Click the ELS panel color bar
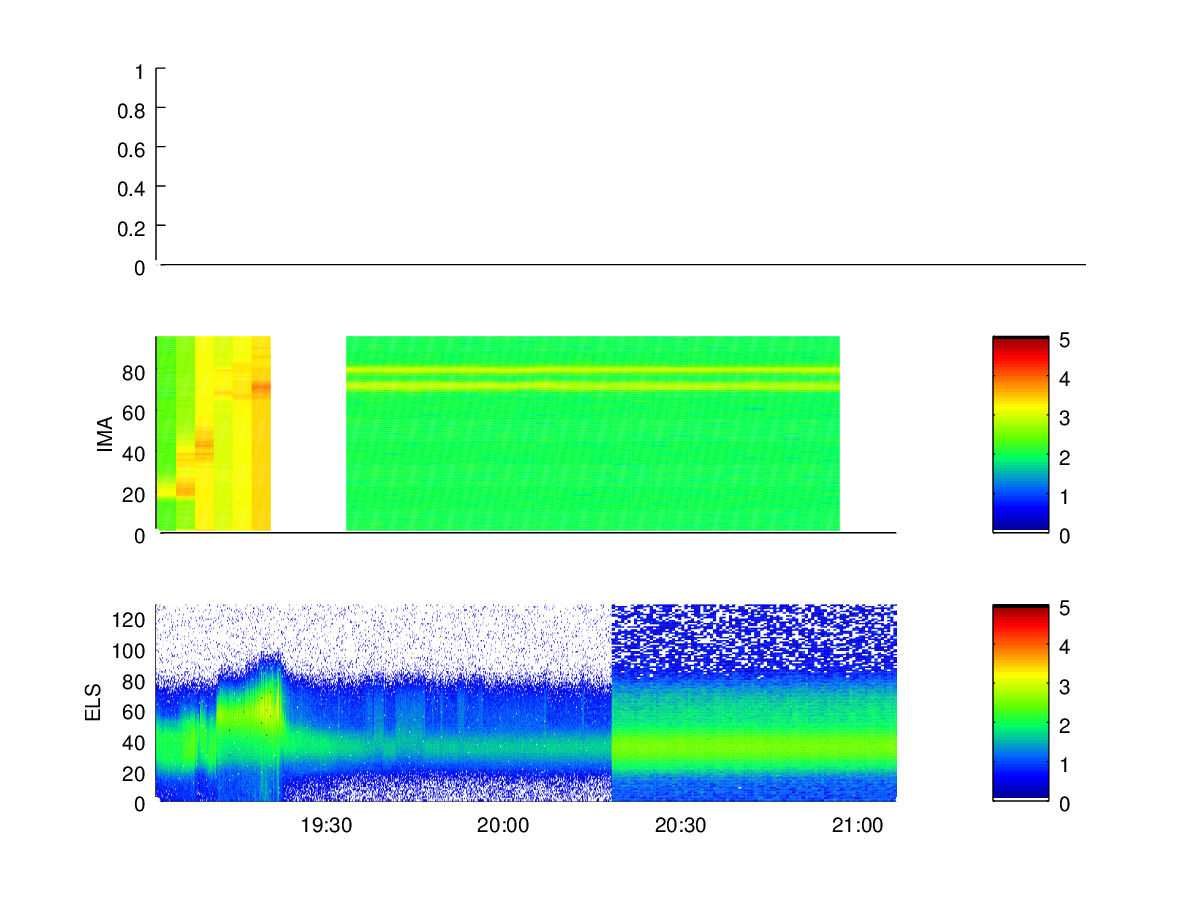The width and height of the screenshot is (1200, 900). pos(1020,702)
